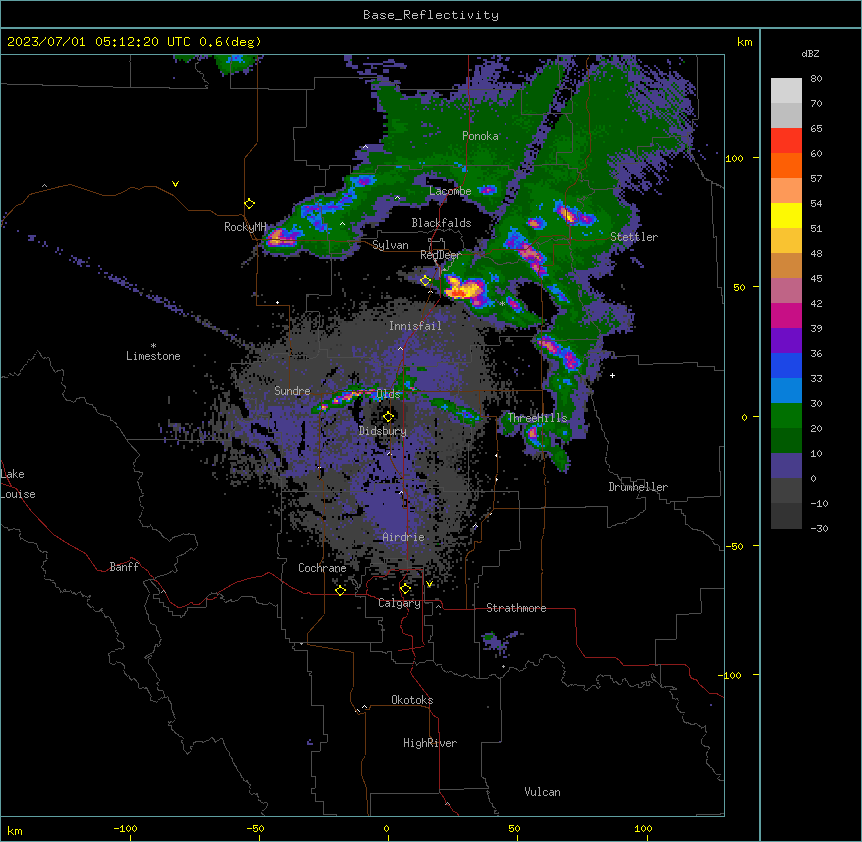Image resolution: width=862 pixels, height=842 pixels.
Task: Click the Limestone label
Action: pos(153,356)
